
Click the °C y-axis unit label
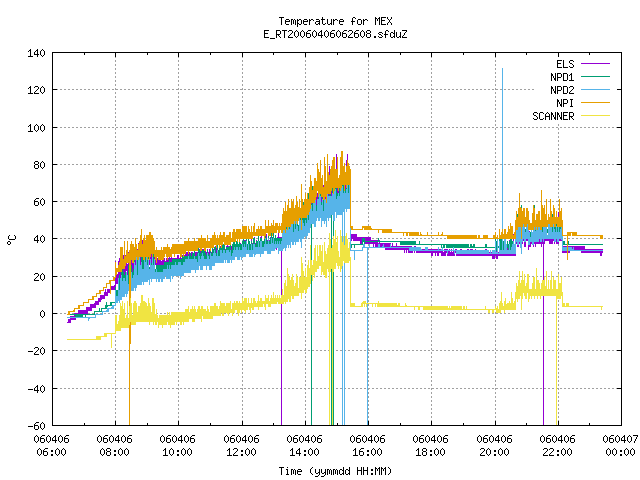pos(12,240)
